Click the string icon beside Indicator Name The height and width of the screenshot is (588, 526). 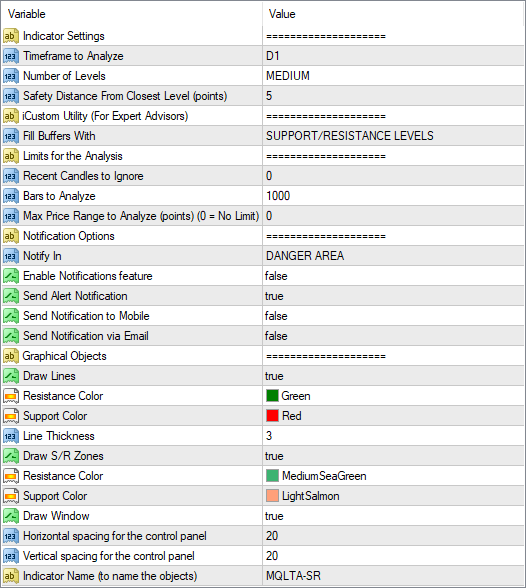coord(10,576)
